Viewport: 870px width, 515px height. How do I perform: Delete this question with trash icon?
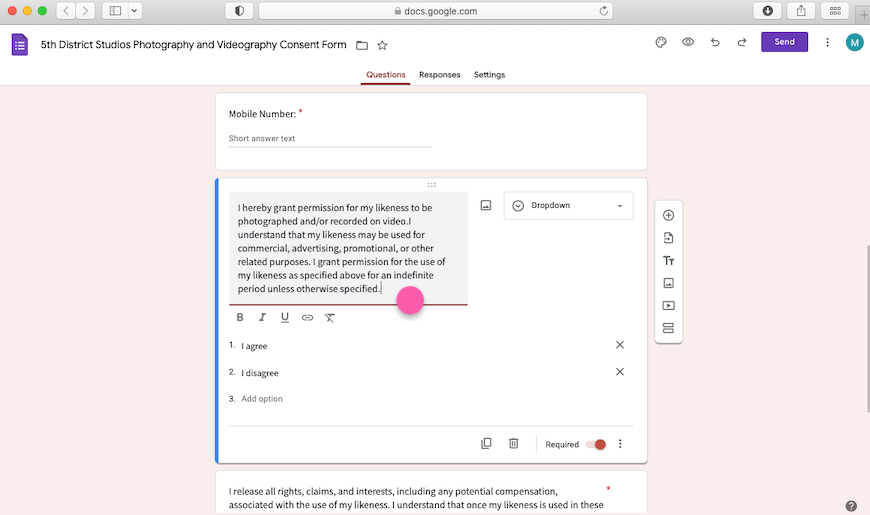513,443
